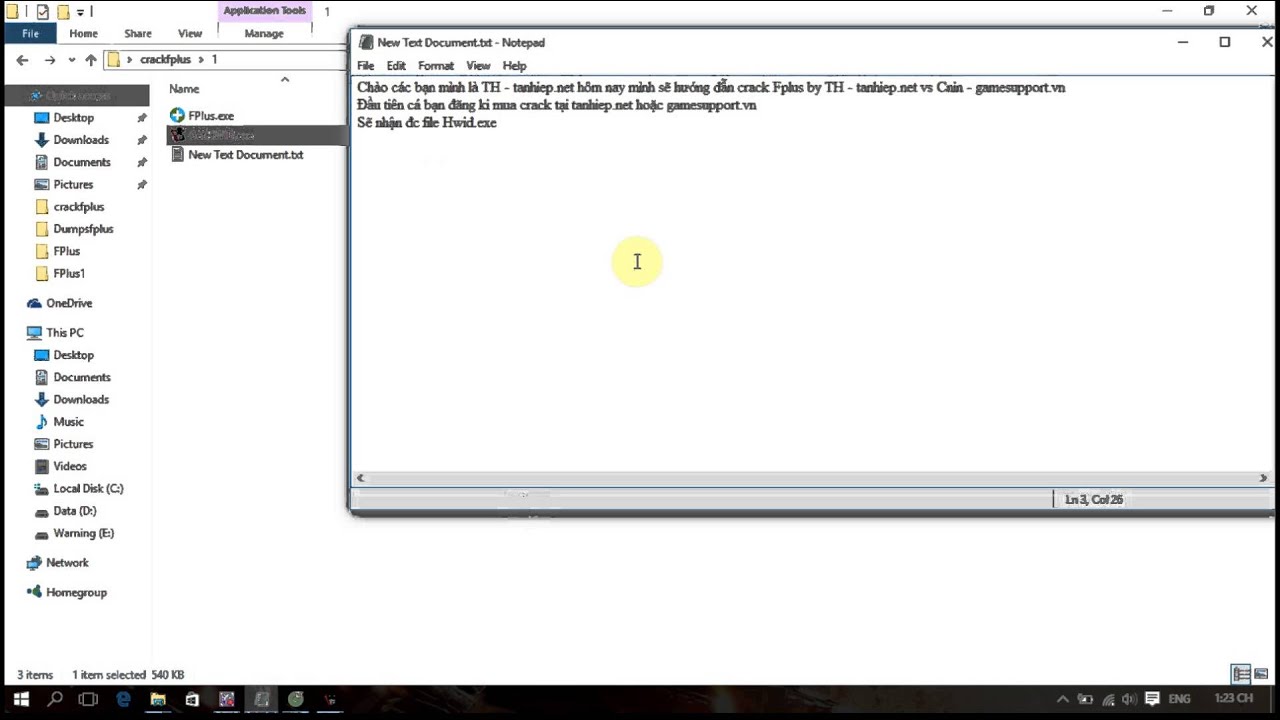
Task: Open File Explorer taskbar icon
Action: (158, 700)
